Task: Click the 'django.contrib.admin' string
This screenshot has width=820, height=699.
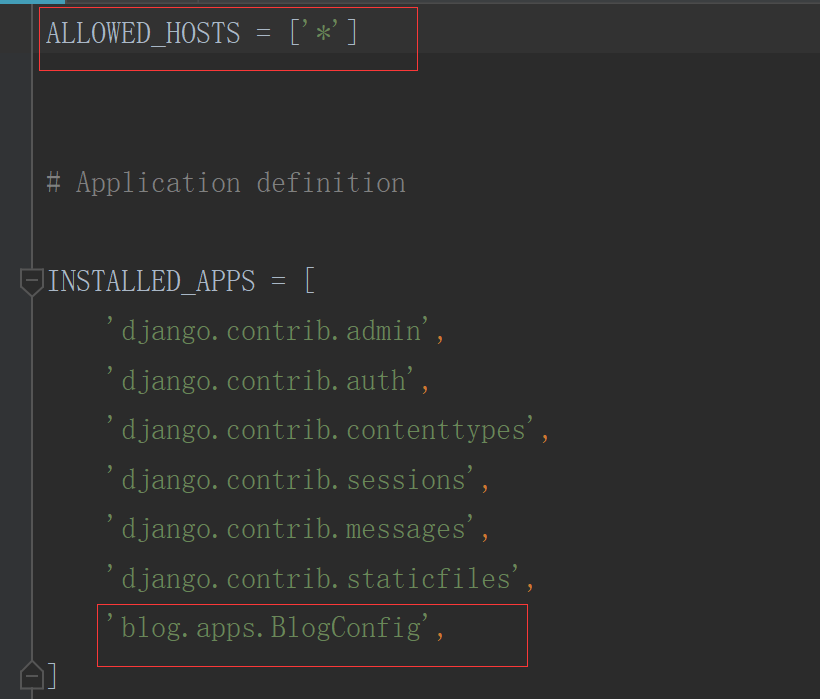Action: tap(268, 331)
